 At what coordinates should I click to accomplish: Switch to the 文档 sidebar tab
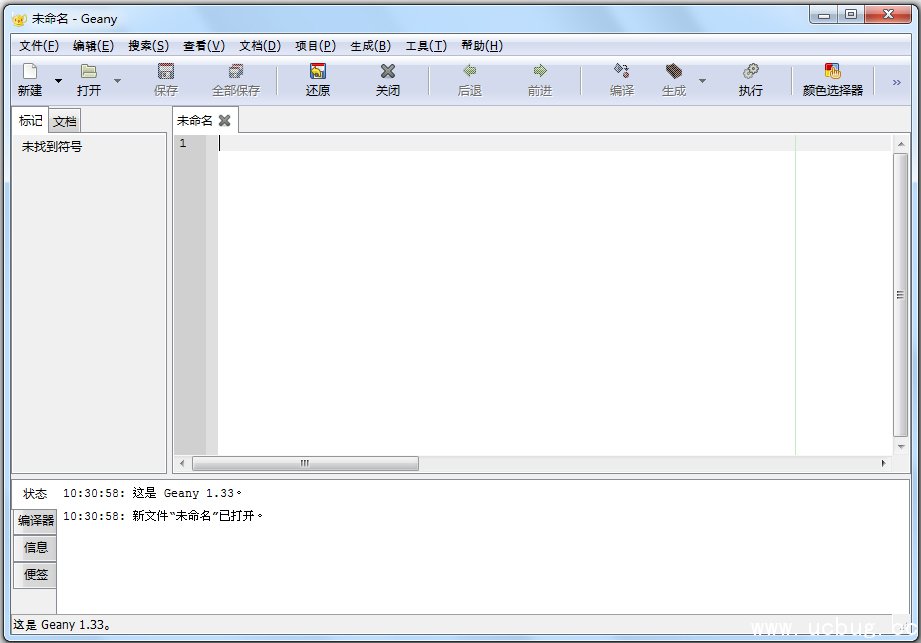pos(65,122)
